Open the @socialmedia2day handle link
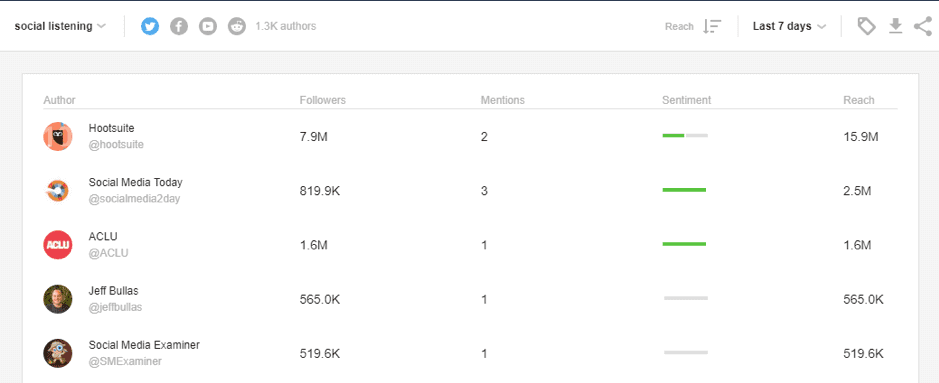Image resolution: width=939 pixels, height=383 pixels. 134,199
